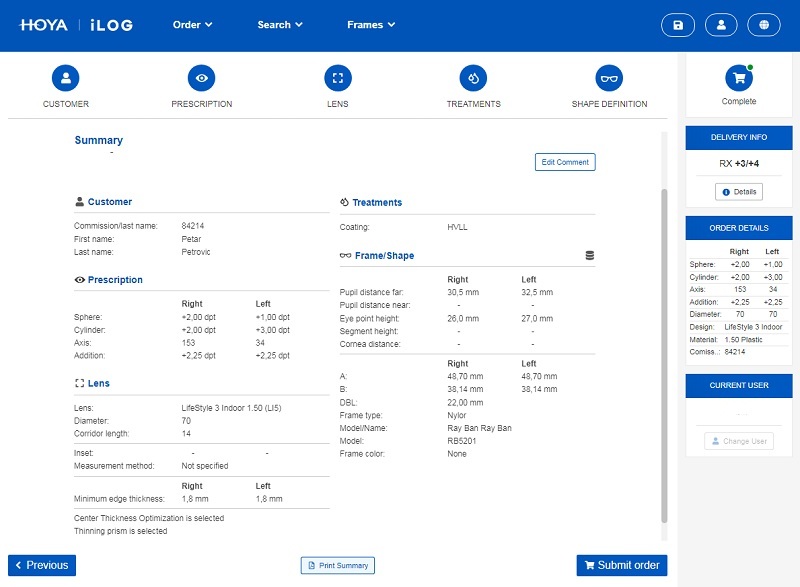
Task: Click Print Summary button
Action: 338,565
